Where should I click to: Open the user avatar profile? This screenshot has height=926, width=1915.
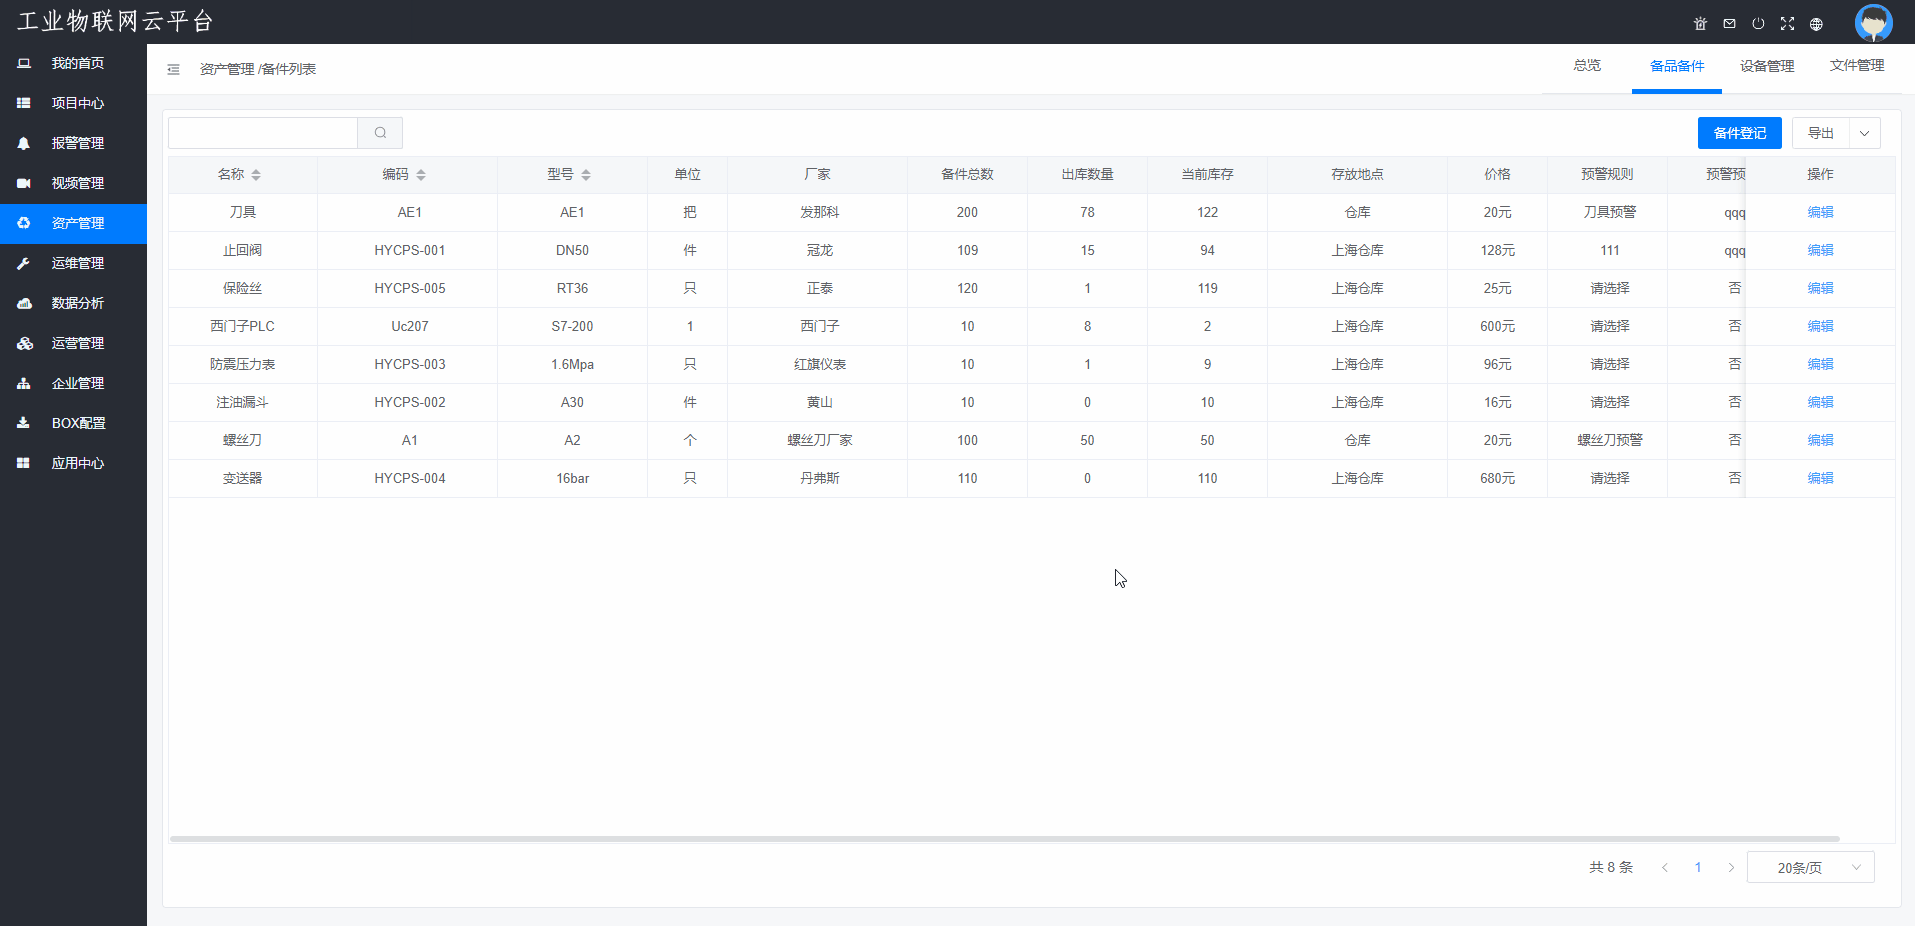tap(1872, 22)
